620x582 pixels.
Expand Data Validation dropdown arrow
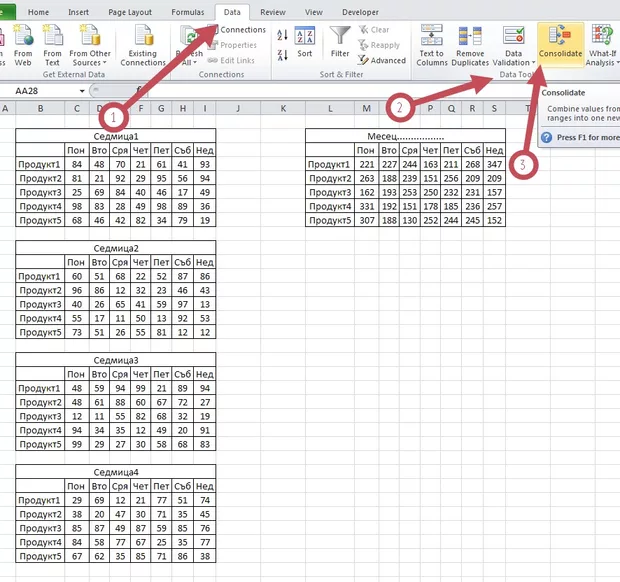click(x=533, y=63)
